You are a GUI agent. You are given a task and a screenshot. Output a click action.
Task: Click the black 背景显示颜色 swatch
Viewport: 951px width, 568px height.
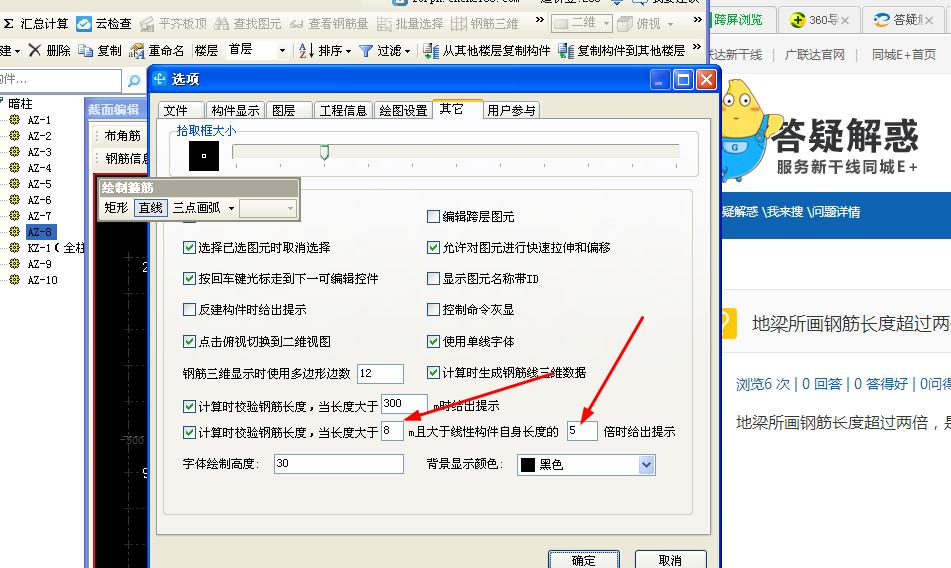528,465
